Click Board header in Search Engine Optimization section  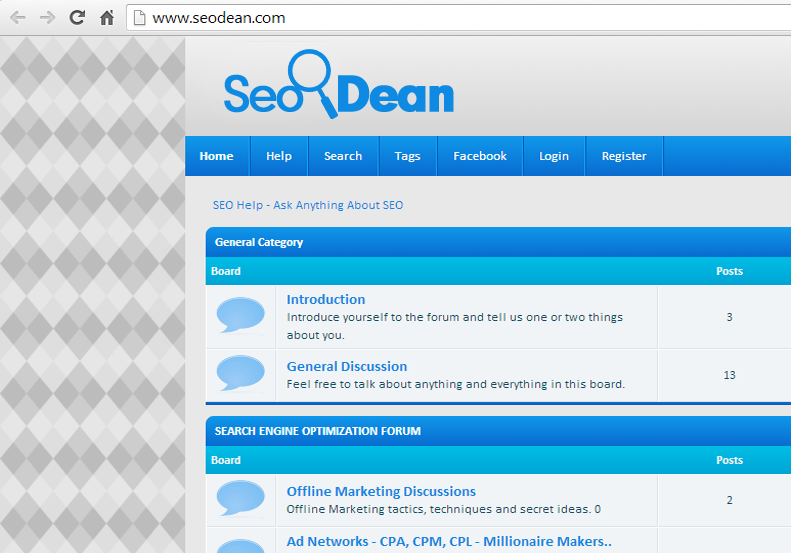225,460
